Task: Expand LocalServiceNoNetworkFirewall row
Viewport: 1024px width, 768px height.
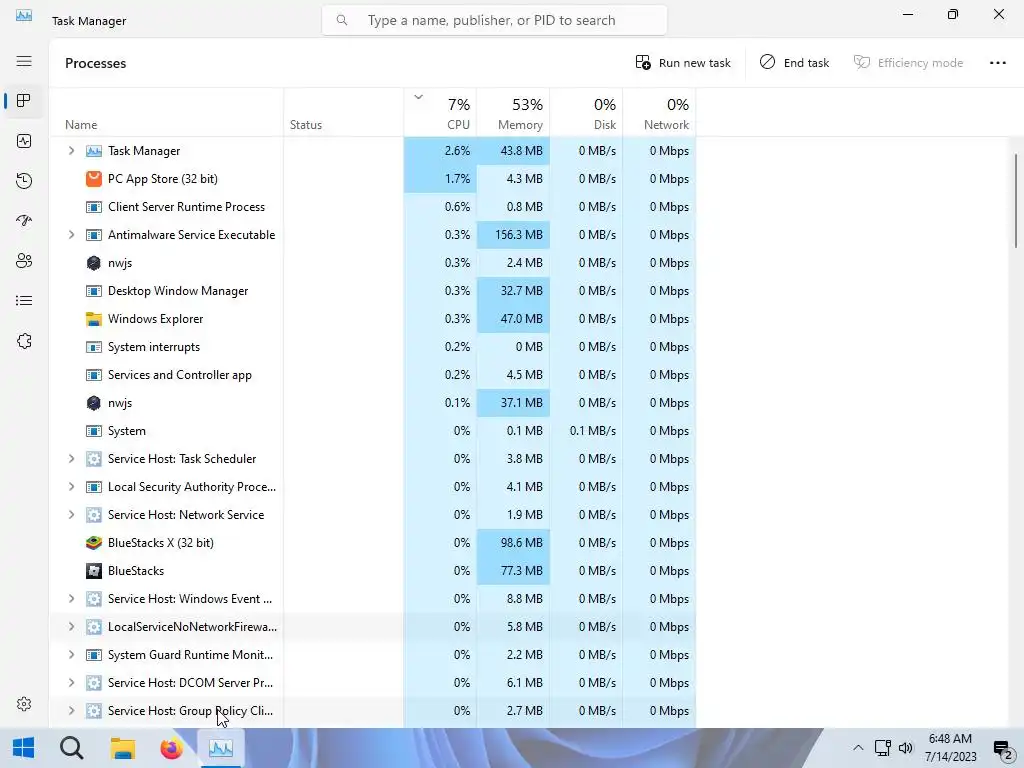Action: click(x=71, y=627)
